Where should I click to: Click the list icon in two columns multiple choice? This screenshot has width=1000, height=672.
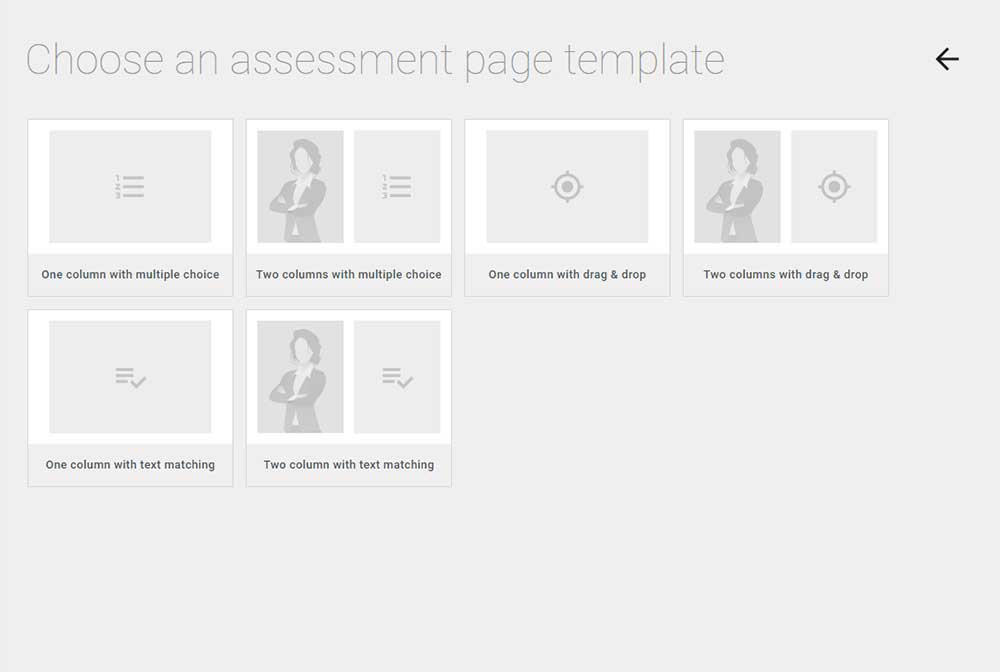398,186
